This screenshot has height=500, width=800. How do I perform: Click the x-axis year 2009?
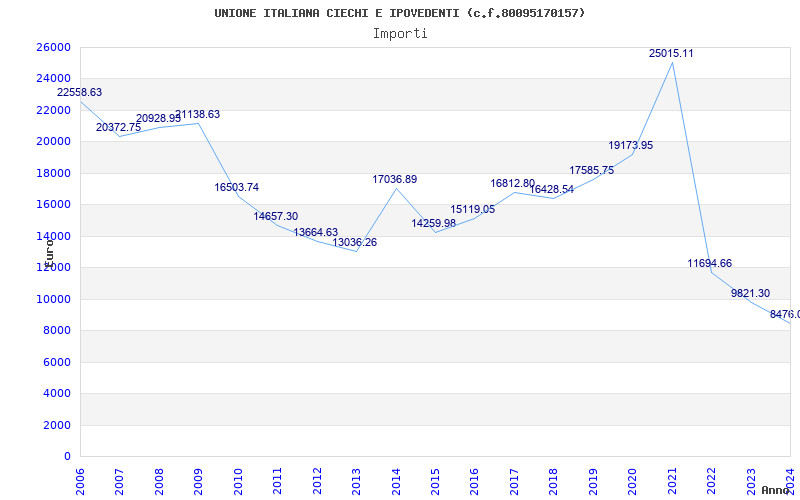pyautogui.click(x=198, y=482)
